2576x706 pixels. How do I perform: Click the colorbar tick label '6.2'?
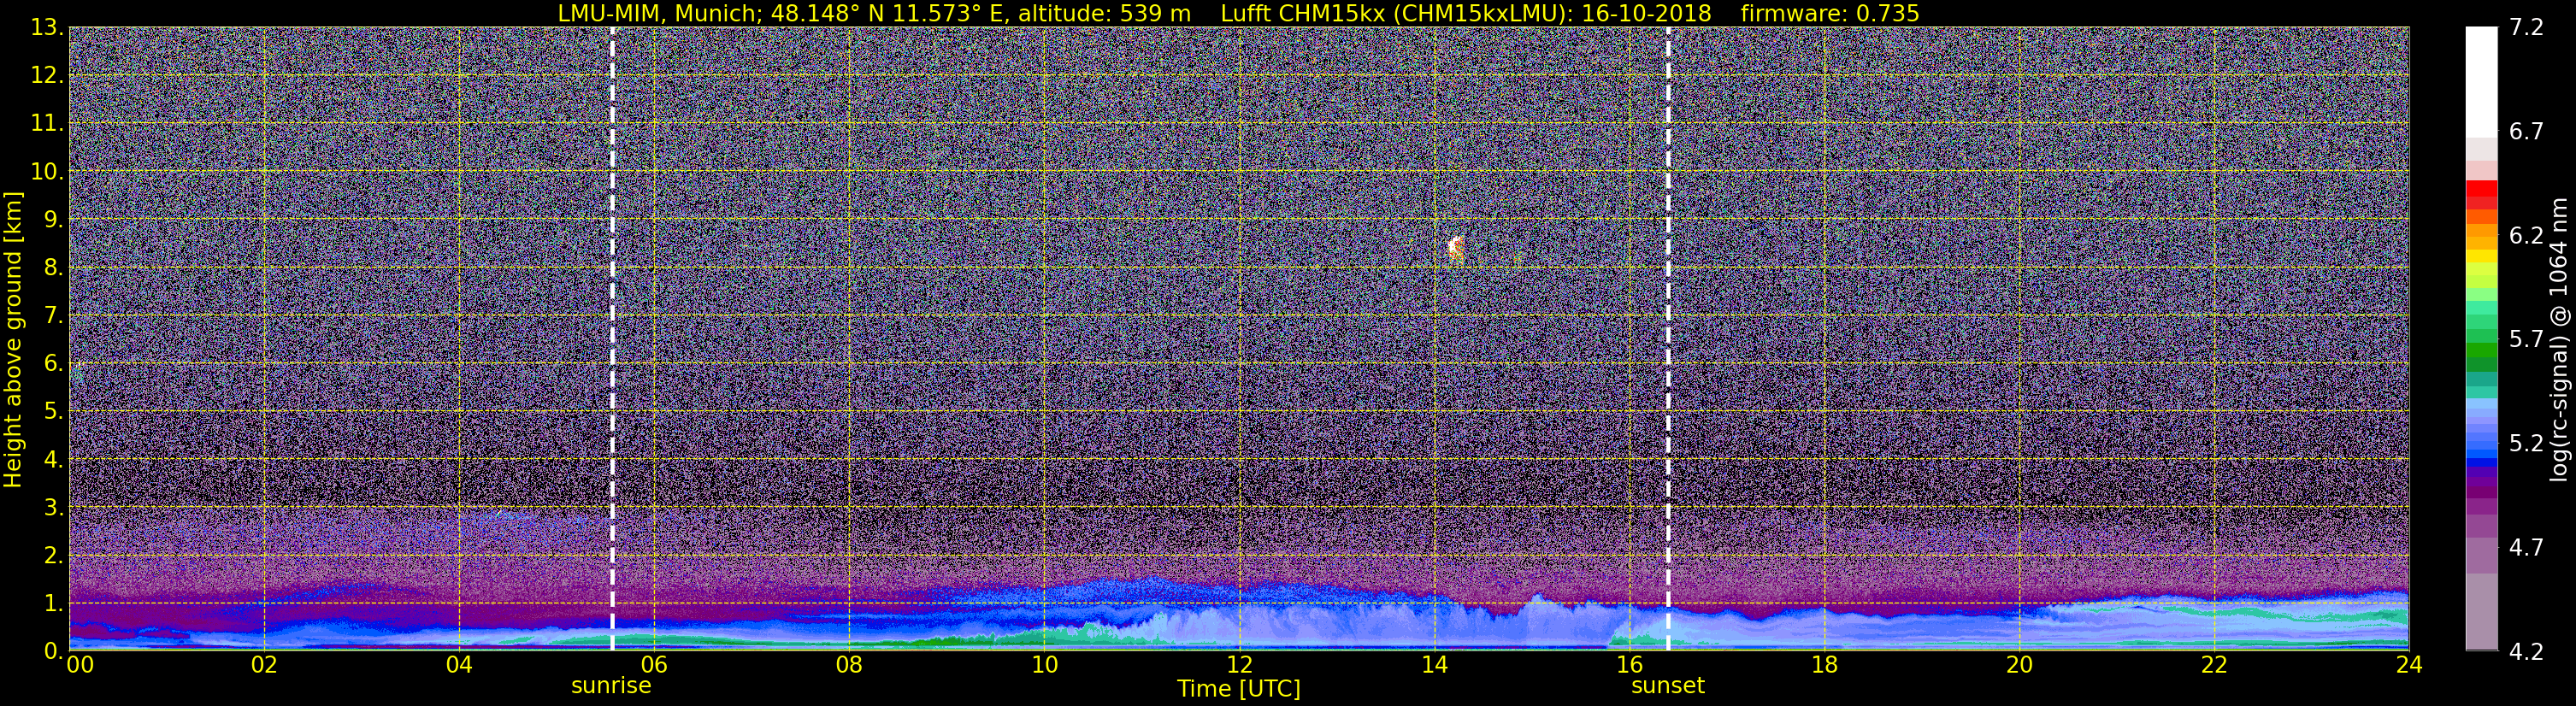[x=2526, y=236]
